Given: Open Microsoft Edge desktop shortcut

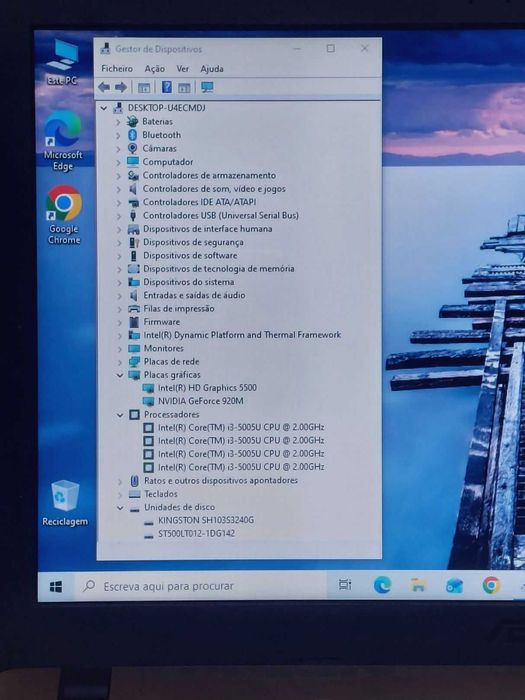Looking at the screenshot, I should (x=63, y=140).
